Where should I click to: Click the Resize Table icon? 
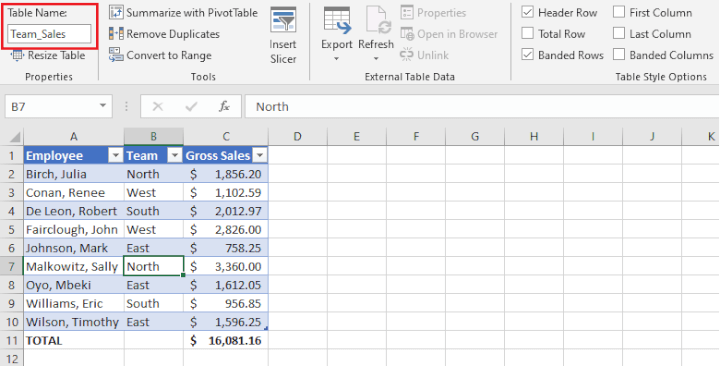pyautogui.click(x=18, y=56)
